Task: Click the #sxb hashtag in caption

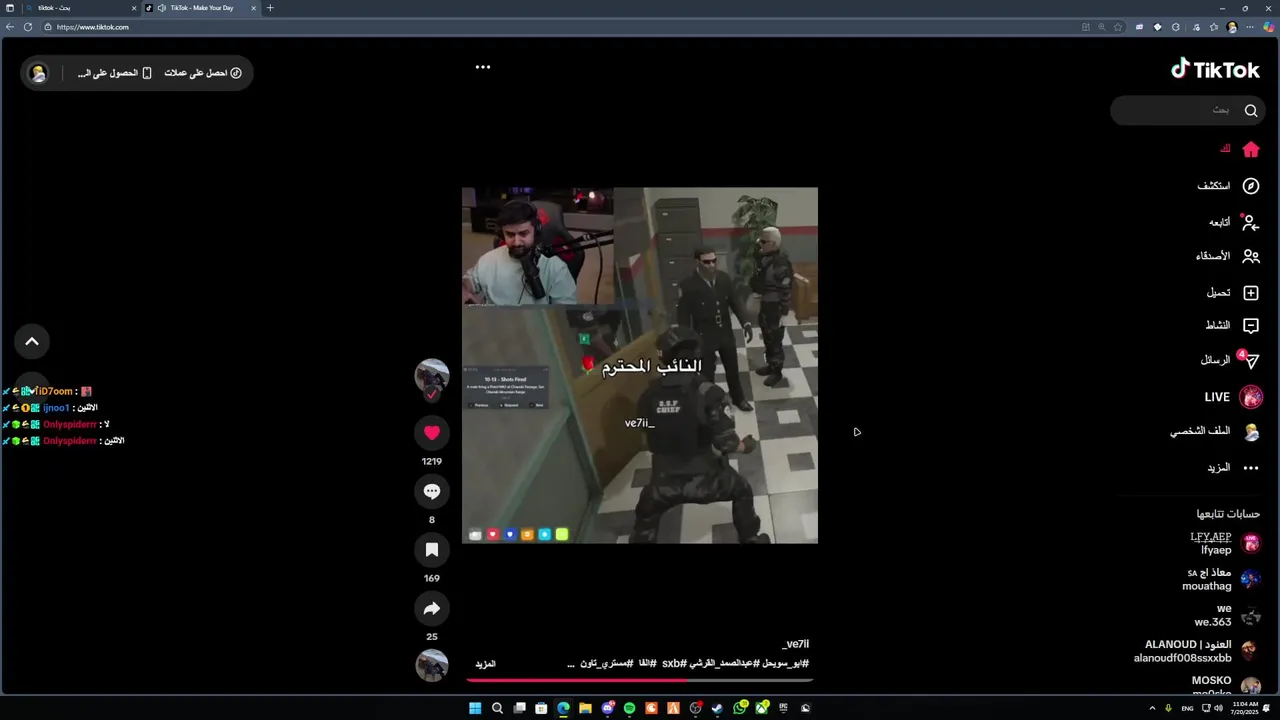Action: (x=674, y=664)
